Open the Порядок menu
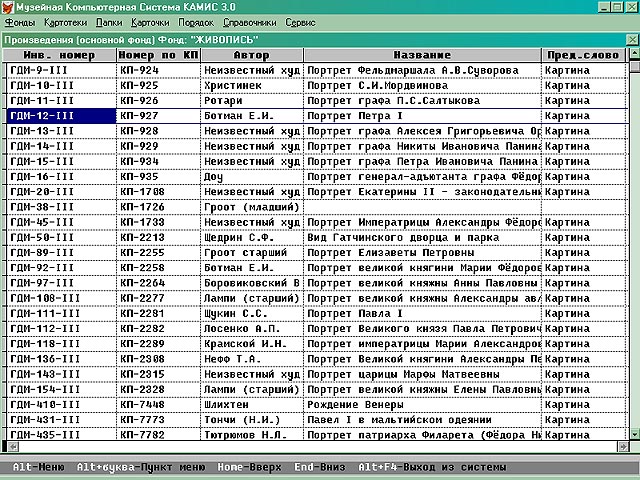Viewport: 640px width, 480px height. pyautogui.click(x=196, y=23)
